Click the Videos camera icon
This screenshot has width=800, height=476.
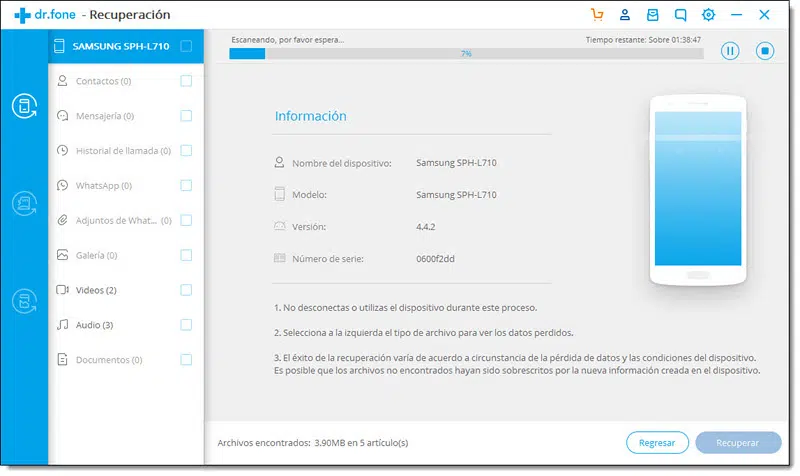pyautogui.click(x=62, y=290)
